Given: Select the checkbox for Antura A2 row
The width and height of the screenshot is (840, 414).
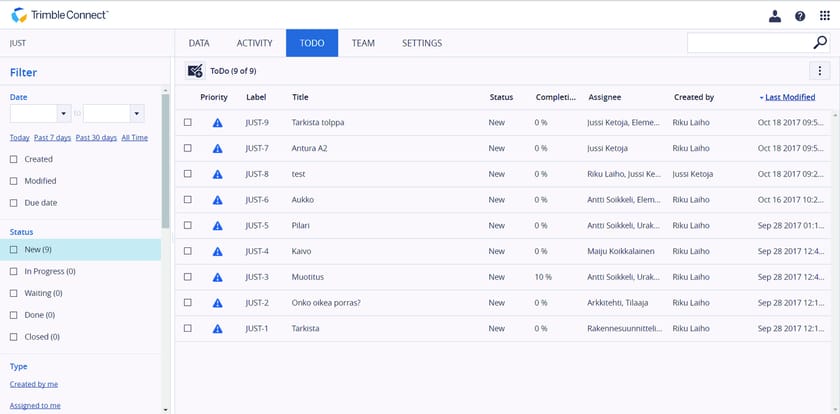Looking at the screenshot, I should [x=187, y=148].
